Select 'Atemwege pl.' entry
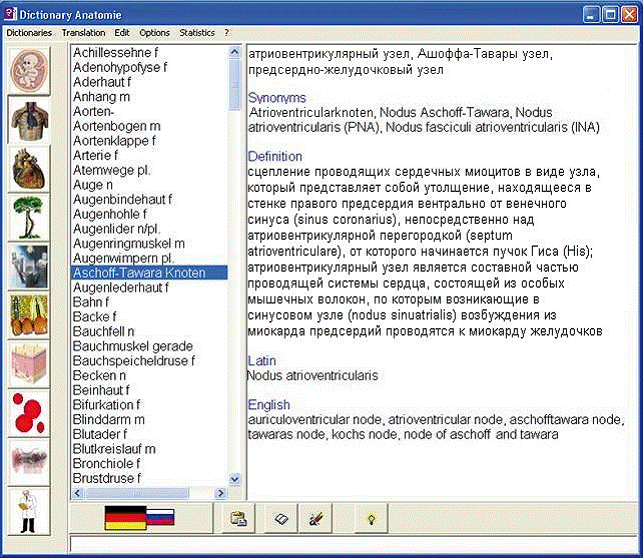This screenshot has width=643, height=558. coord(112,170)
